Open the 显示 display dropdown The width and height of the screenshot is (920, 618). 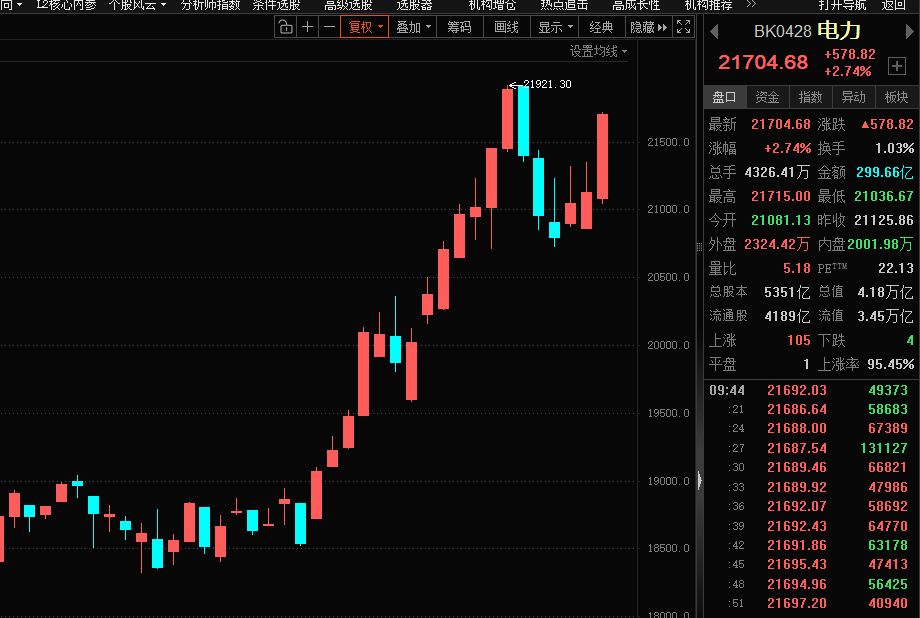pos(555,27)
